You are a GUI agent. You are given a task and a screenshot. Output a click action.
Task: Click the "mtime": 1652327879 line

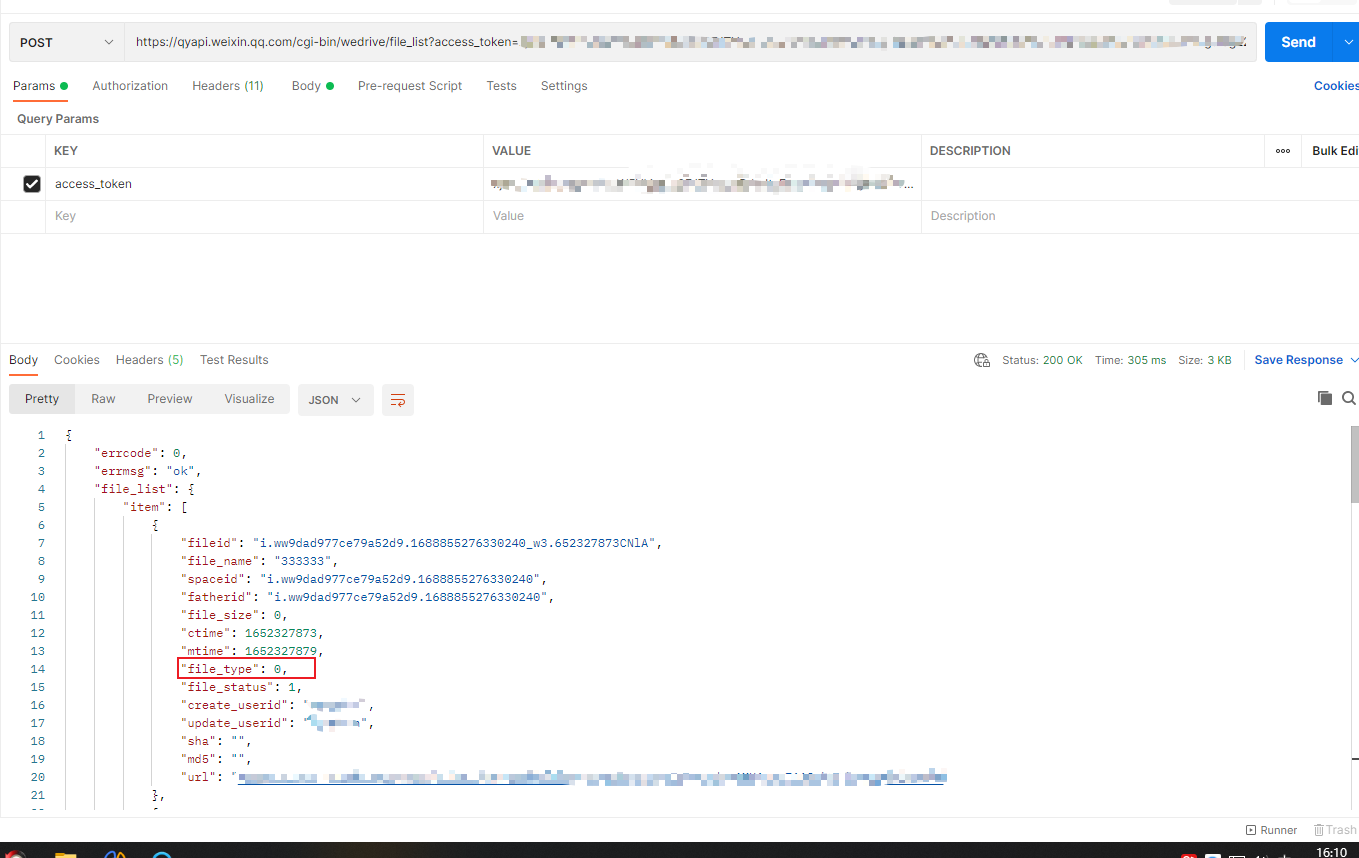pos(252,651)
